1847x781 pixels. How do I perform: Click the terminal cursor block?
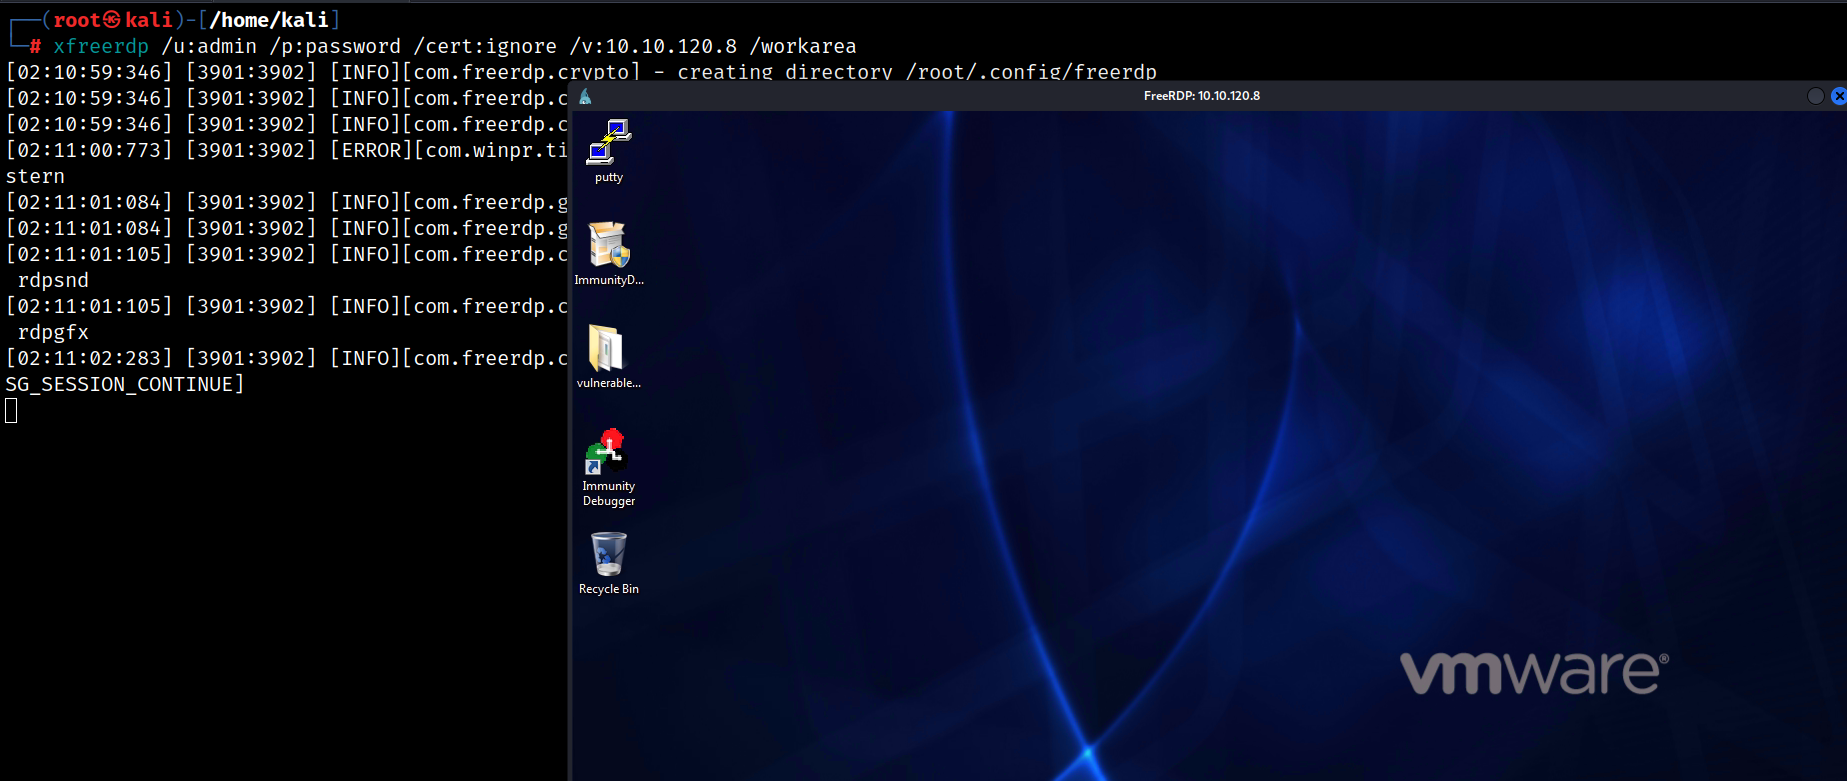click(11, 410)
